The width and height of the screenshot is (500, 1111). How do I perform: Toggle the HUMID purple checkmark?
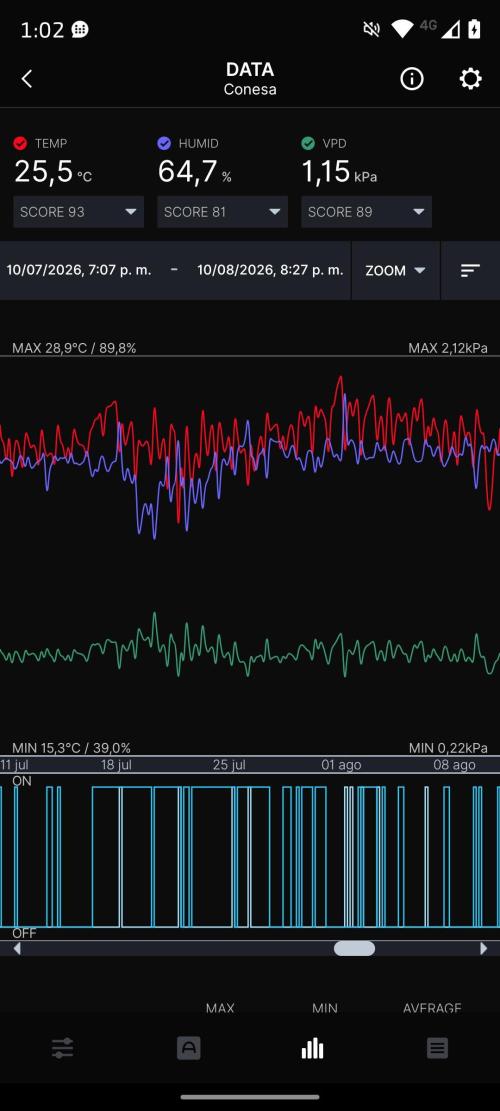point(164,144)
